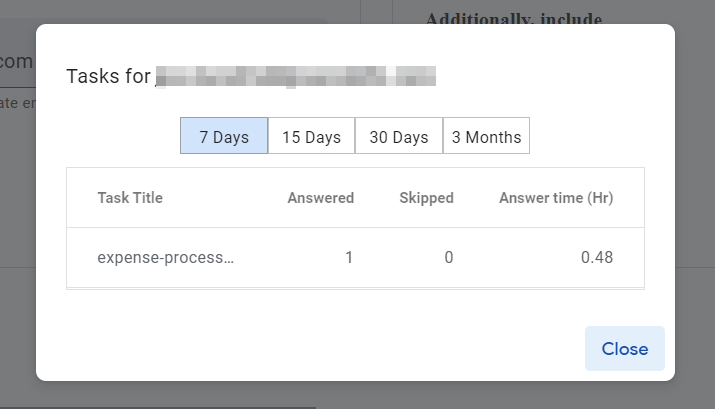
Task: Sort by the Answered column header
Action: [x=320, y=198]
